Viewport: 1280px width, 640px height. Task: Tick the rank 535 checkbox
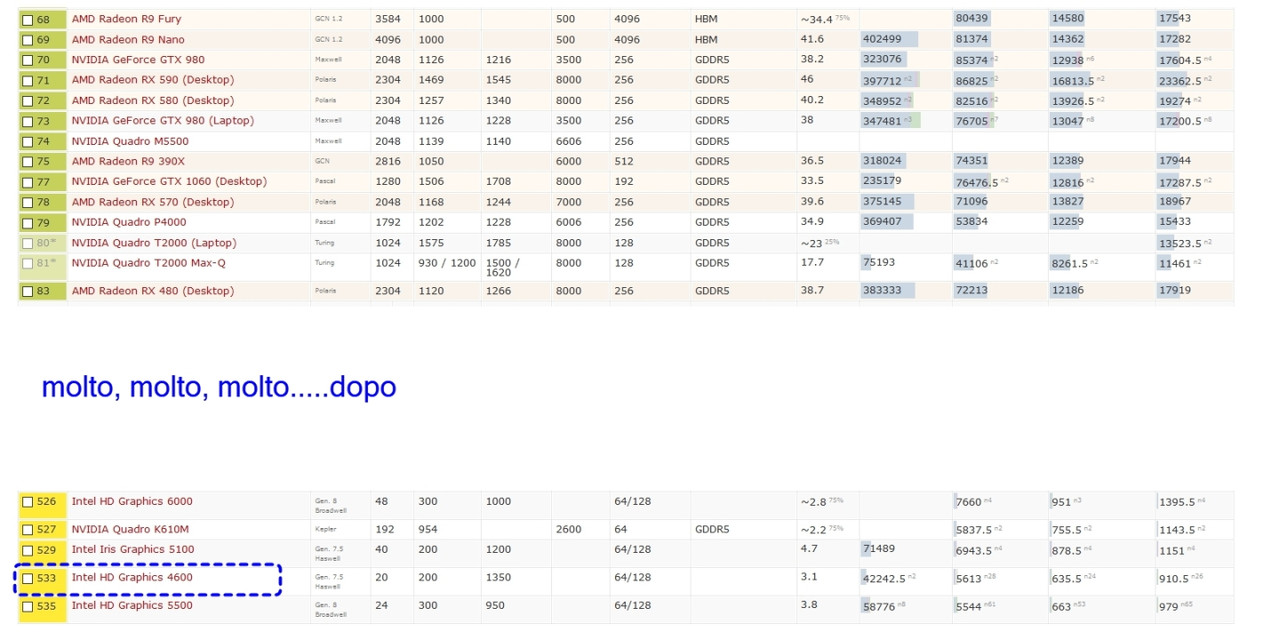pyautogui.click(x=28, y=606)
